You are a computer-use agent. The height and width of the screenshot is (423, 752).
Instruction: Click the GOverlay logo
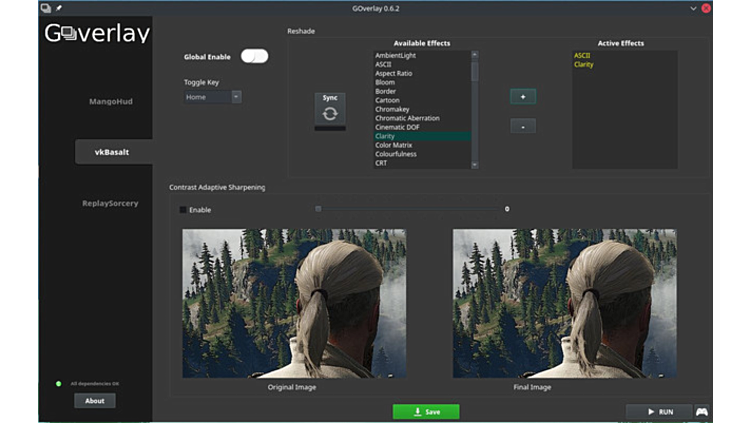point(96,33)
